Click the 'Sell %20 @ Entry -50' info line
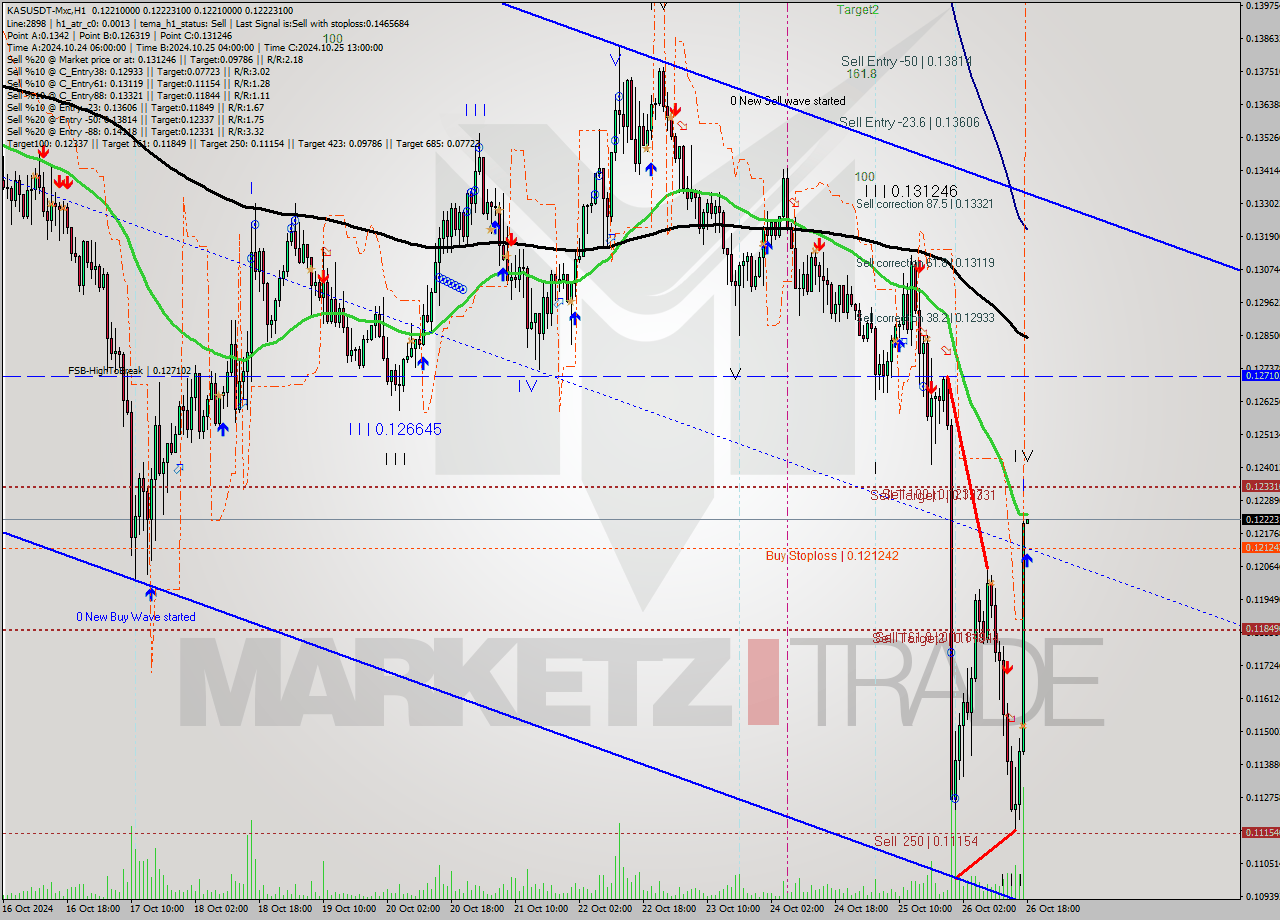The width and height of the screenshot is (1280, 920). coord(135,119)
